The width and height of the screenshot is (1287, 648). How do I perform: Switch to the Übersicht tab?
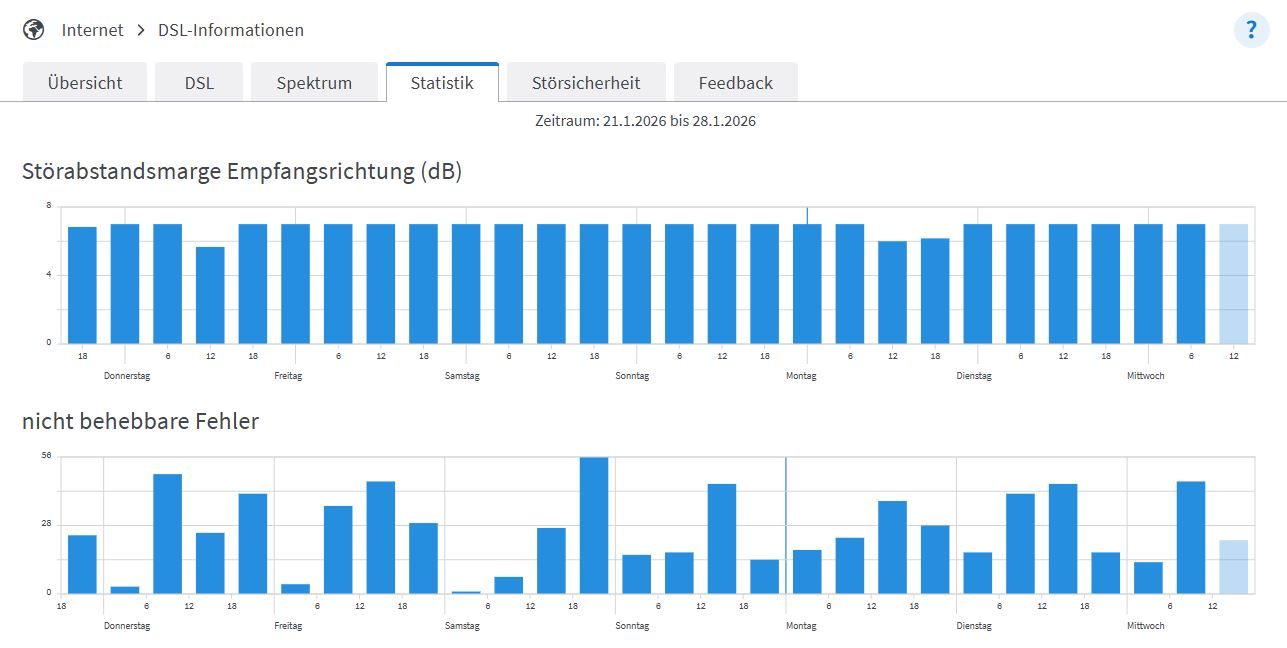pos(85,83)
